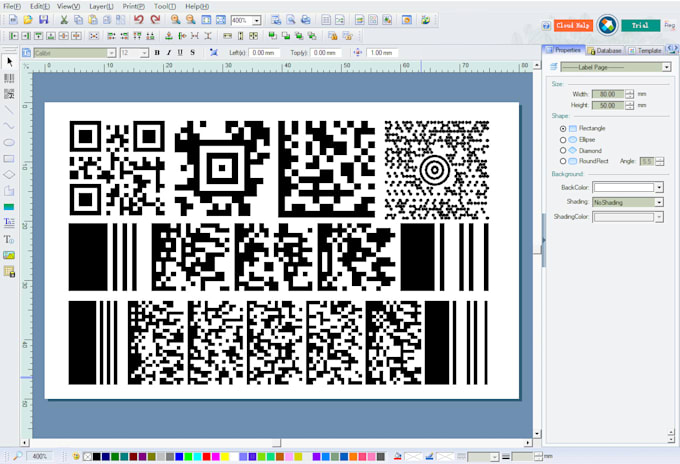Select the pointer arrow tool
Screen dimensions: 680x464
coord(10,62)
